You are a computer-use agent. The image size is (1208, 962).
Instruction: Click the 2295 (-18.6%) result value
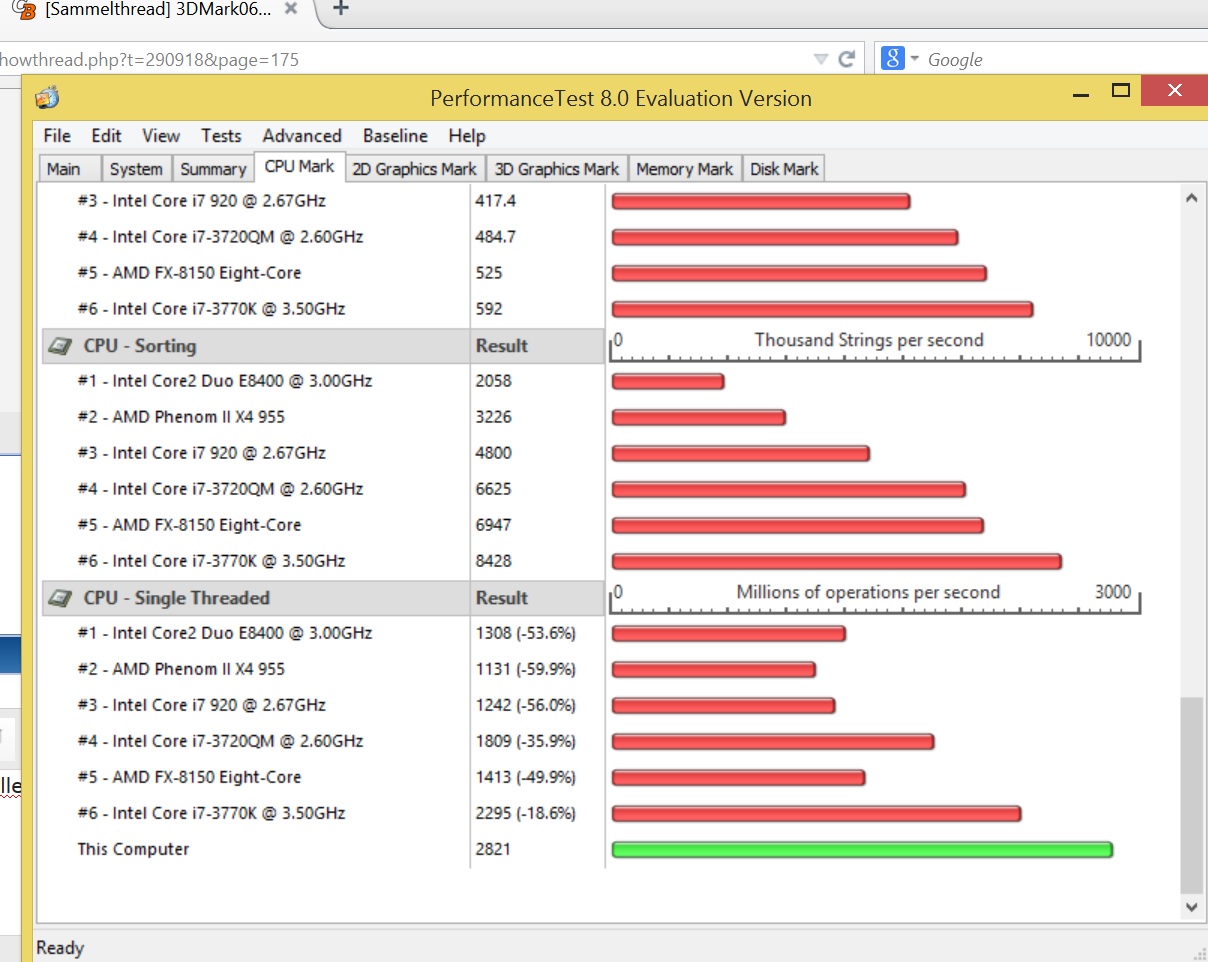point(526,813)
